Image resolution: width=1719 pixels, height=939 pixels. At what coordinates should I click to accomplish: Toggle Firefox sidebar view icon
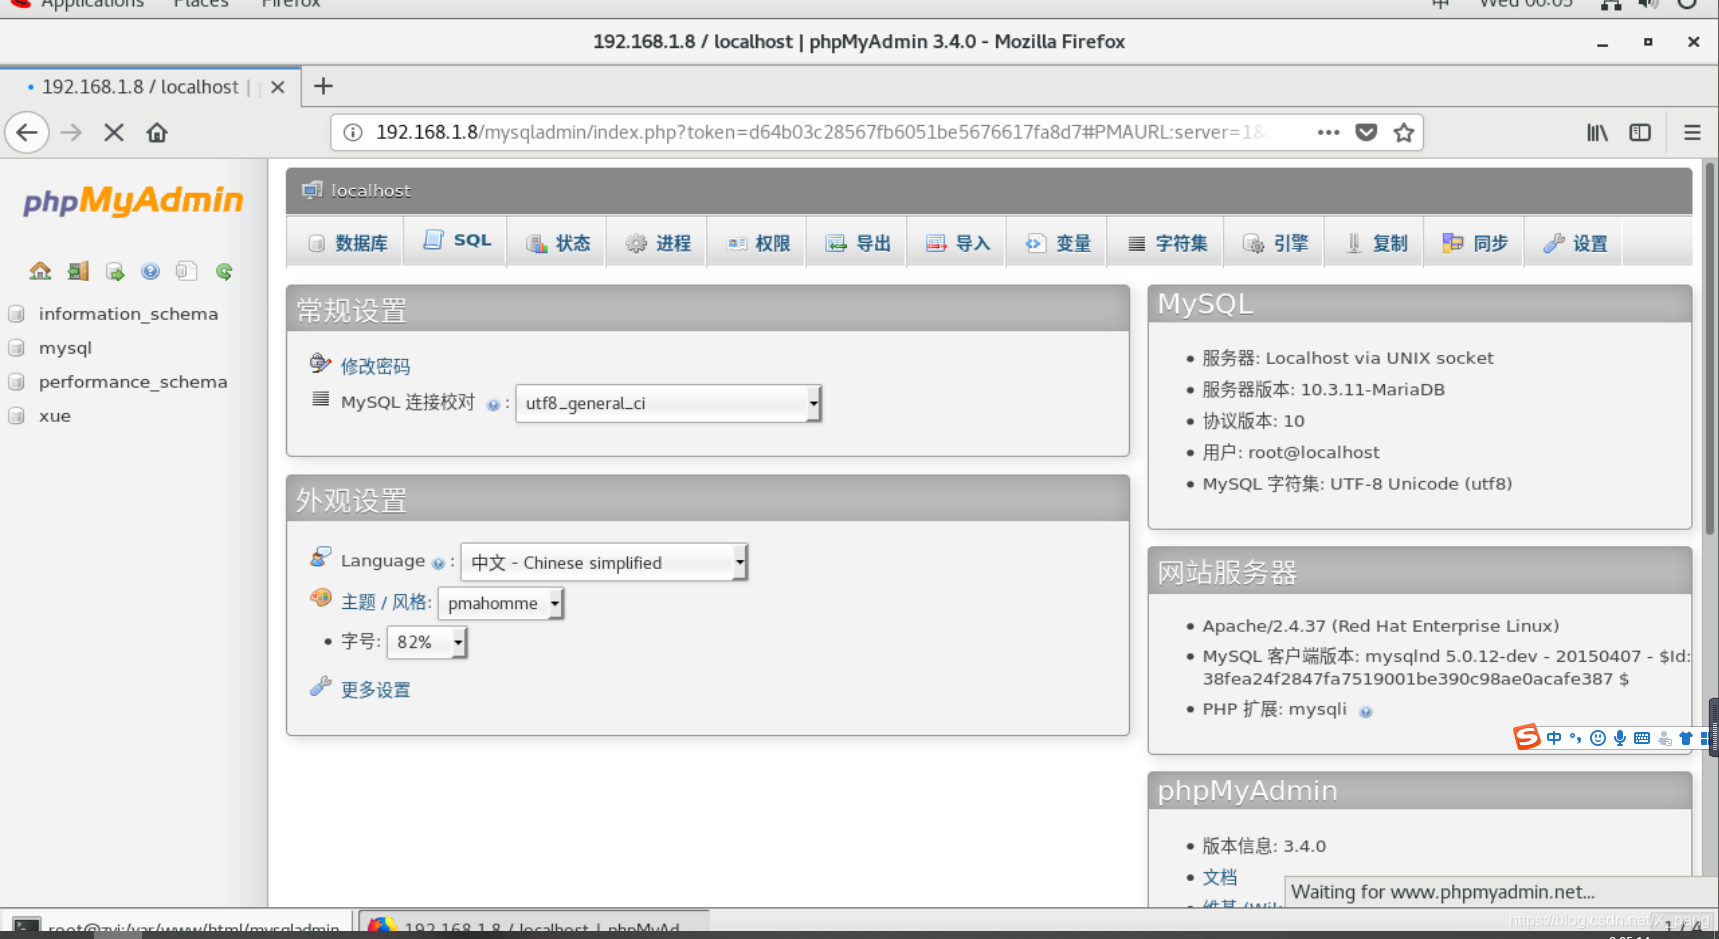click(1640, 132)
